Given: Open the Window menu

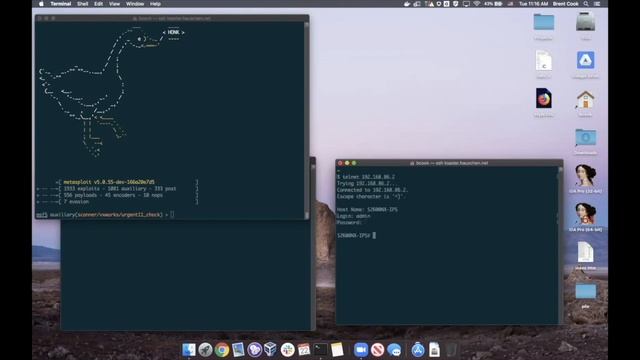Looking at the screenshot, I should point(135,4).
